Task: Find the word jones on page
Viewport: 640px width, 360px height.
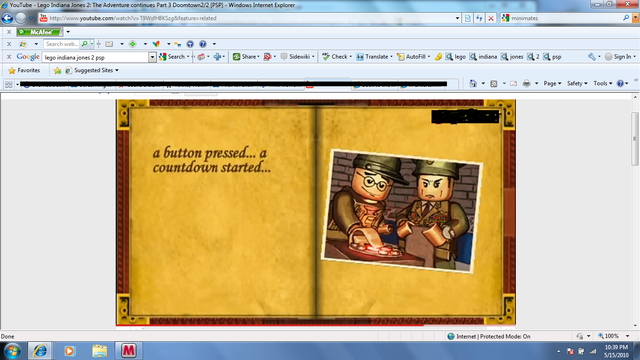Action: pyautogui.click(x=512, y=57)
